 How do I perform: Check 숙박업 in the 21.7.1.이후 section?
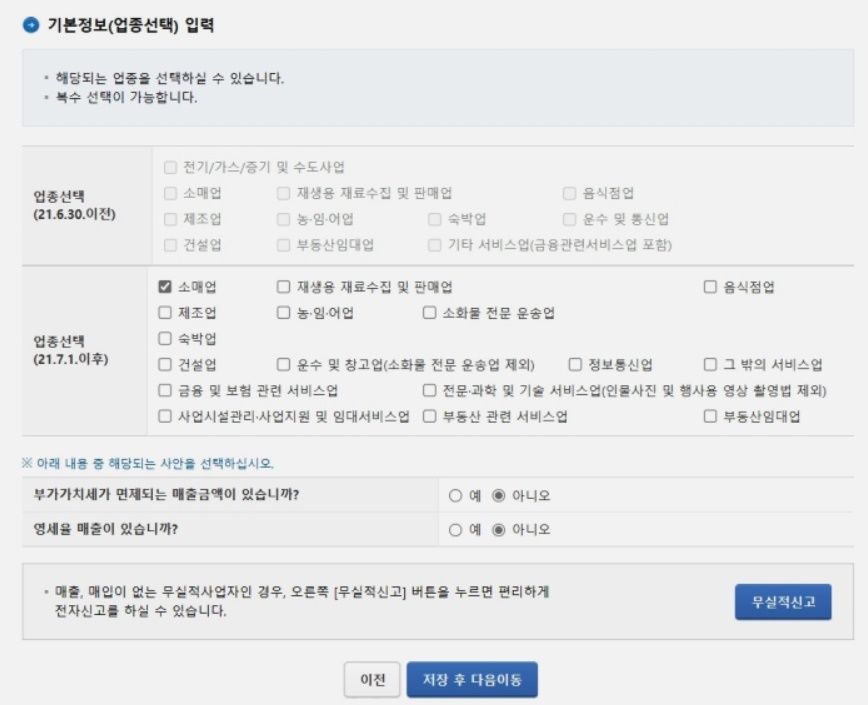pyautogui.click(x=164, y=338)
